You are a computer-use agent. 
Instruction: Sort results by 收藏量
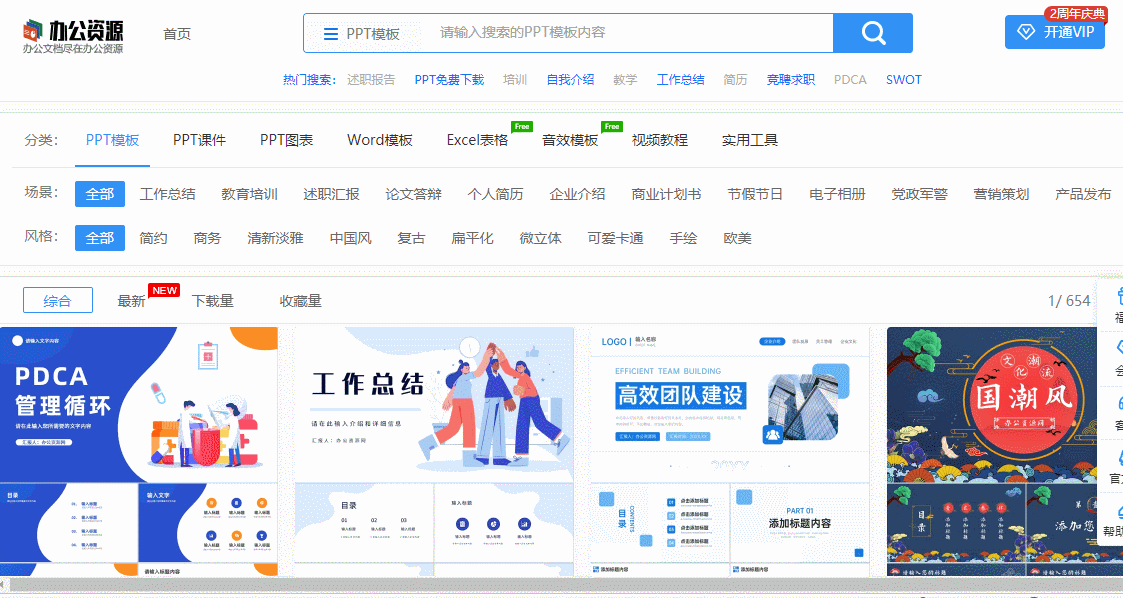click(301, 301)
